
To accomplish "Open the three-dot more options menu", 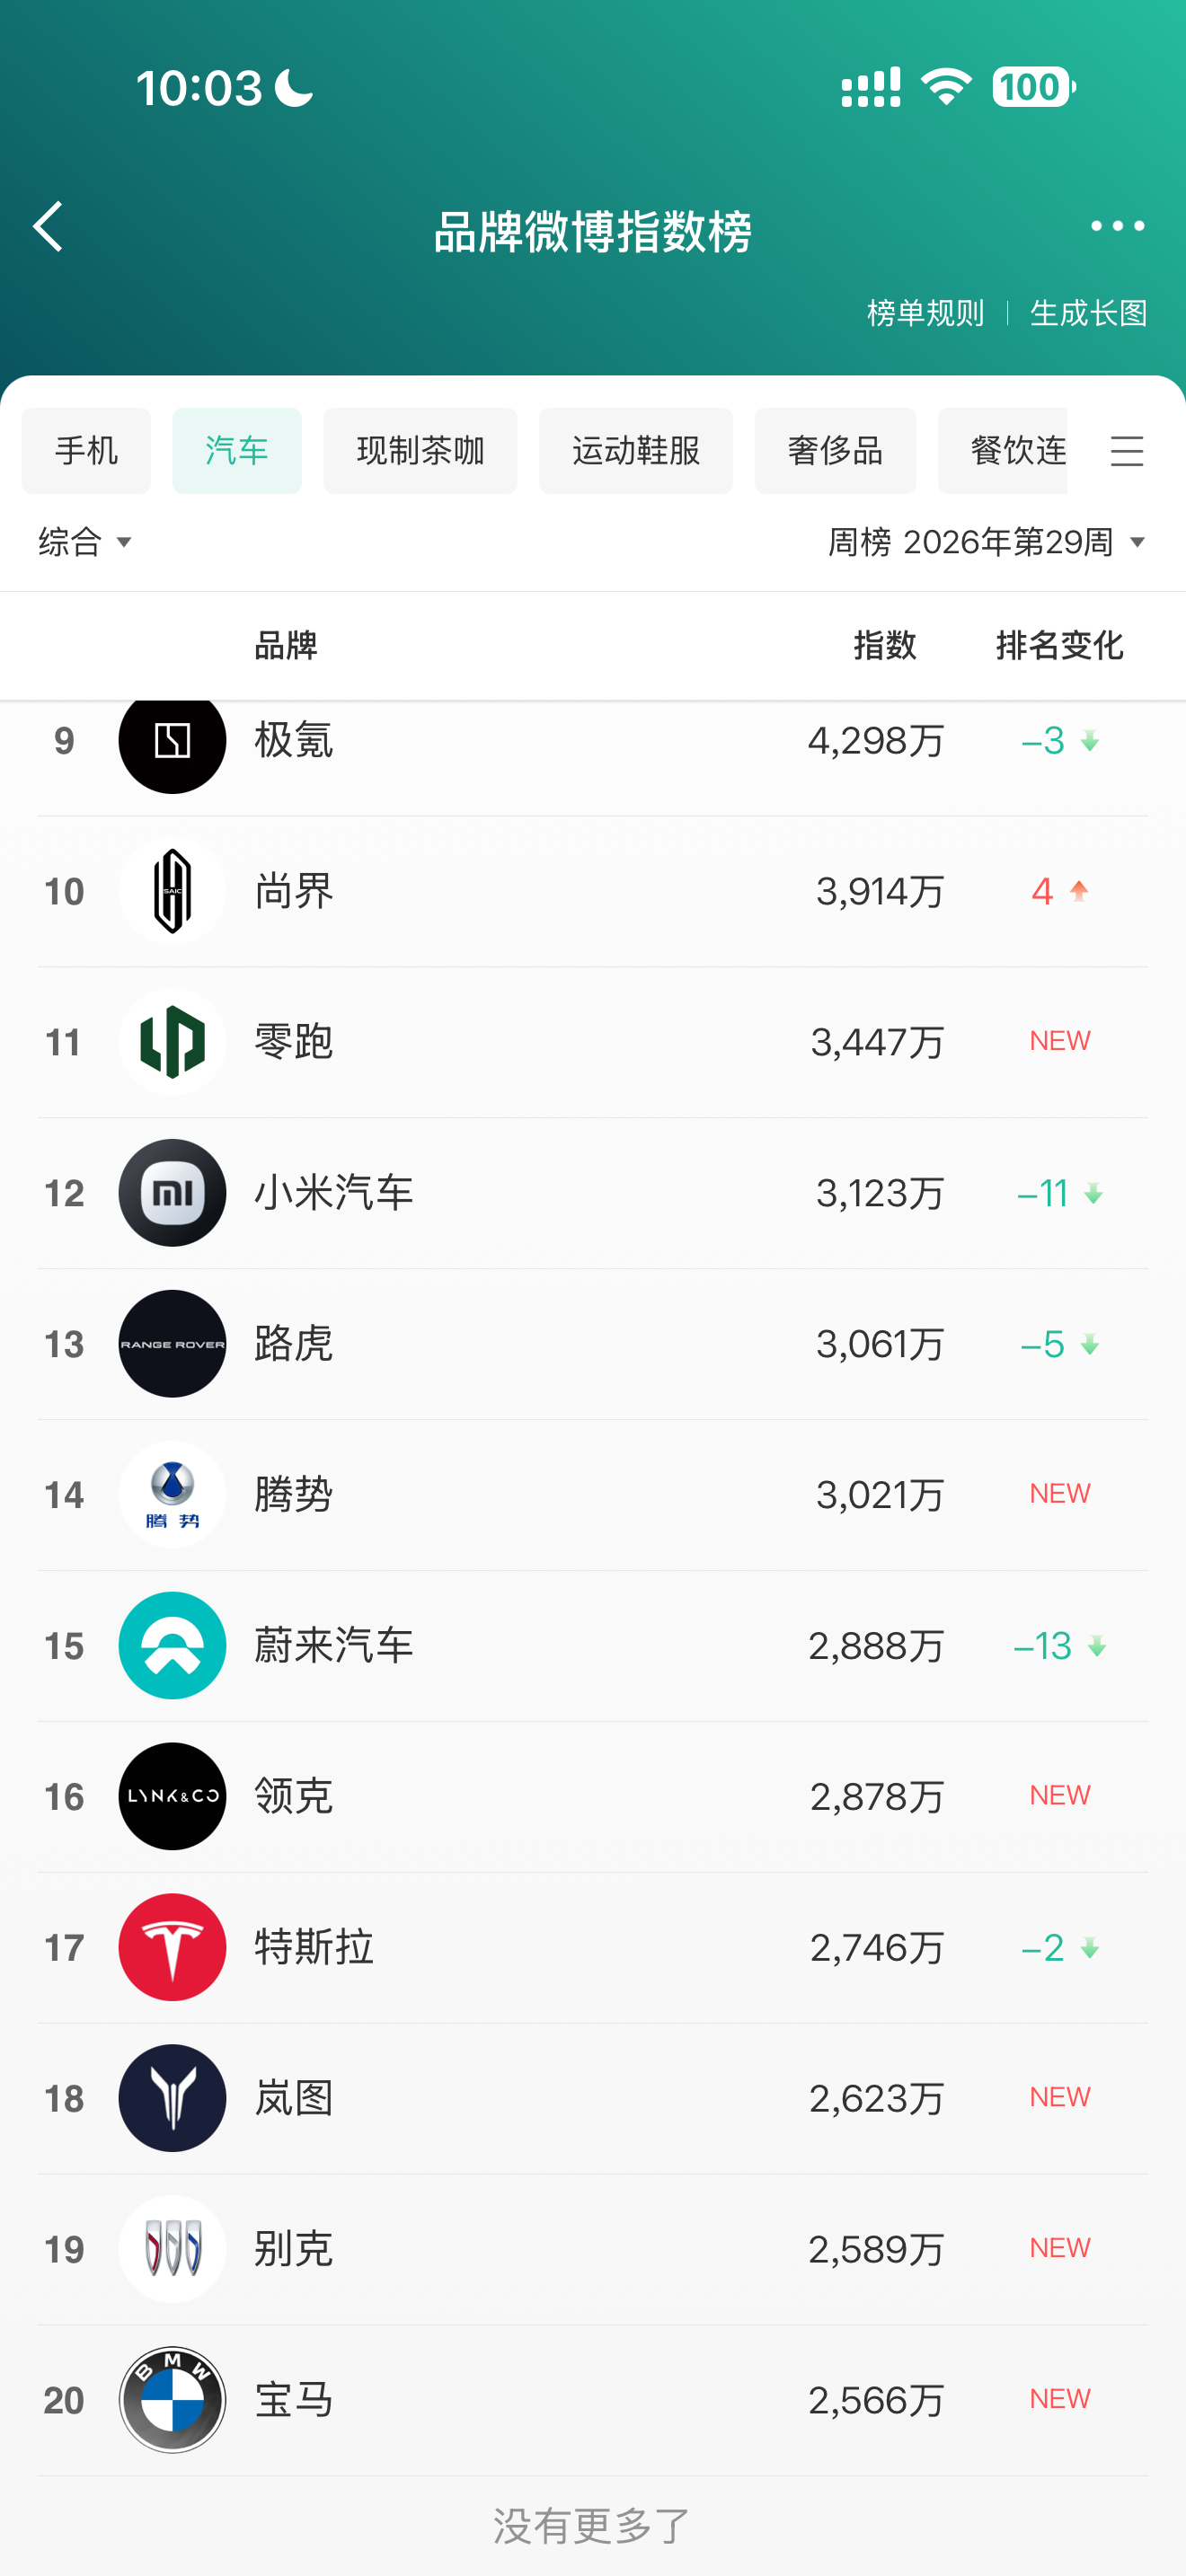I will pyautogui.click(x=1117, y=226).
